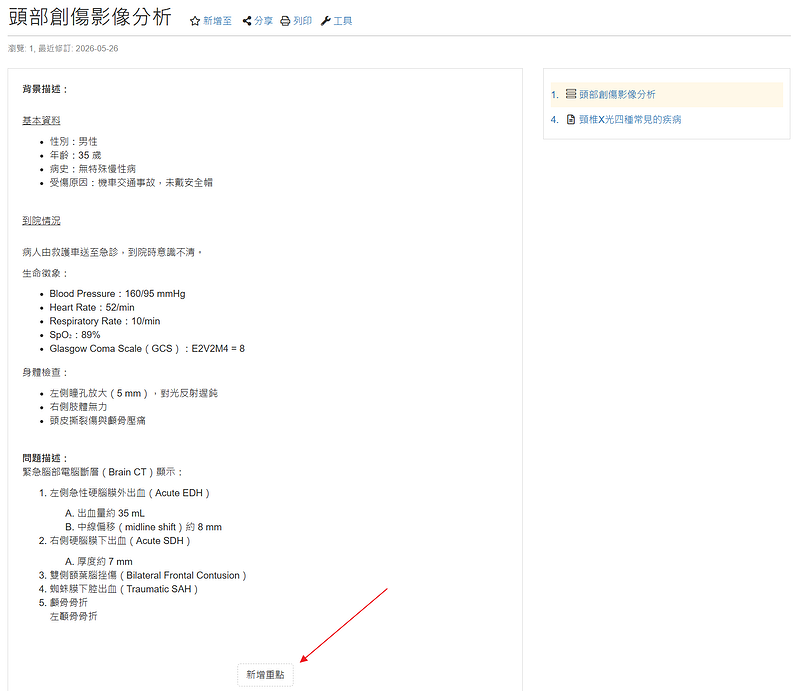Click the printer icon for 列印
The width and height of the screenshot is (800, 691).
pos(285,21)
